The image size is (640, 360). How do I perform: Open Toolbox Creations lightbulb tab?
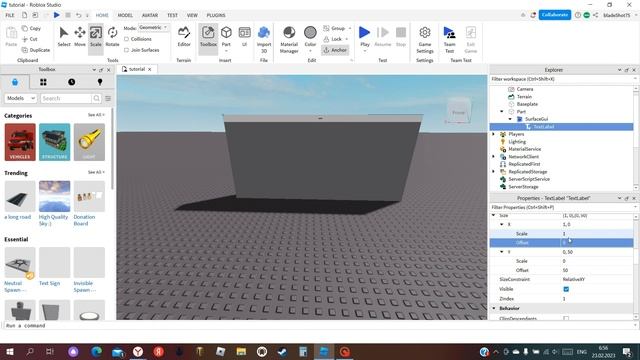(100, 82)
